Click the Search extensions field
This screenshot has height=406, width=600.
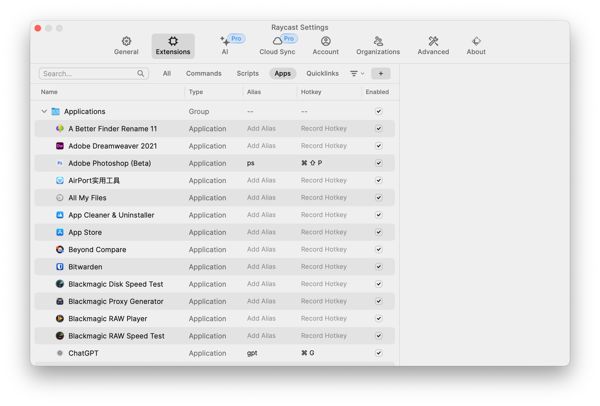pyautogui.click(x=94, y=73)
